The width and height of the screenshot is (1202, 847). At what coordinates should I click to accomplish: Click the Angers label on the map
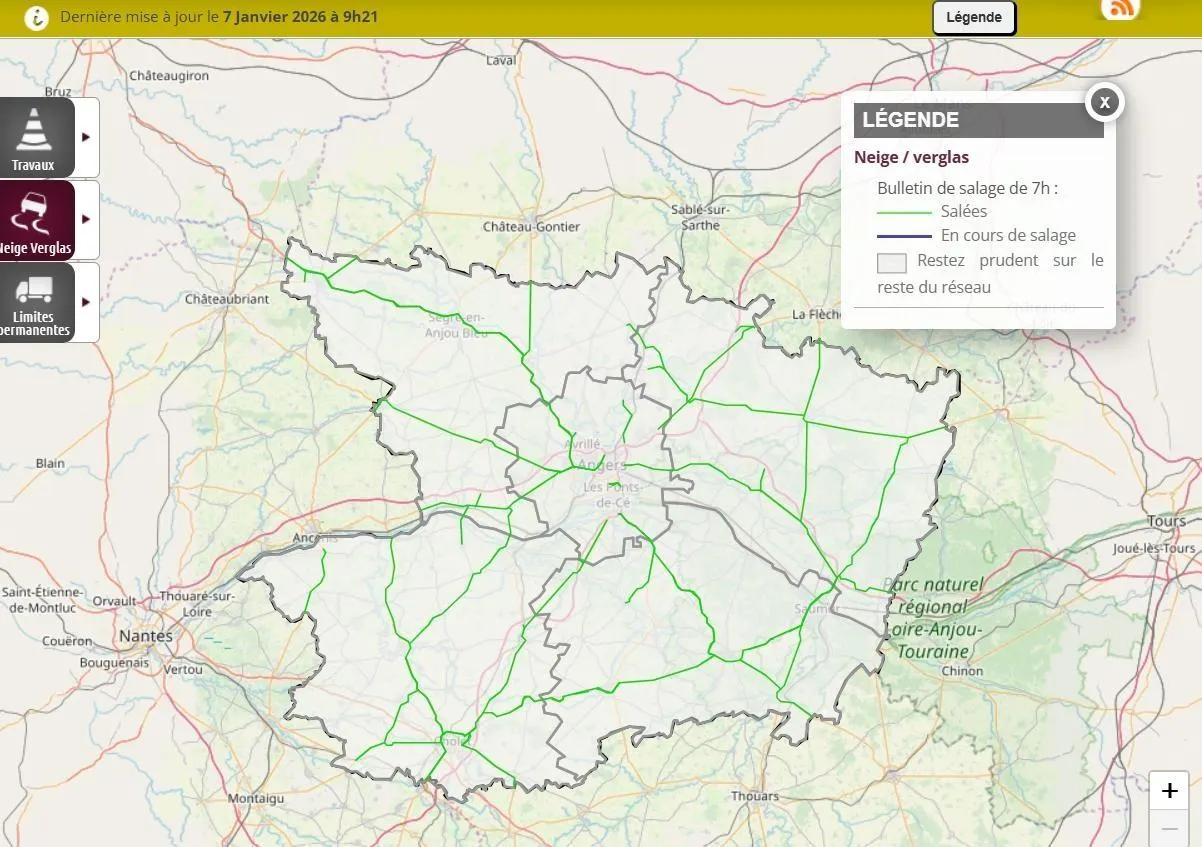[602, 465]
